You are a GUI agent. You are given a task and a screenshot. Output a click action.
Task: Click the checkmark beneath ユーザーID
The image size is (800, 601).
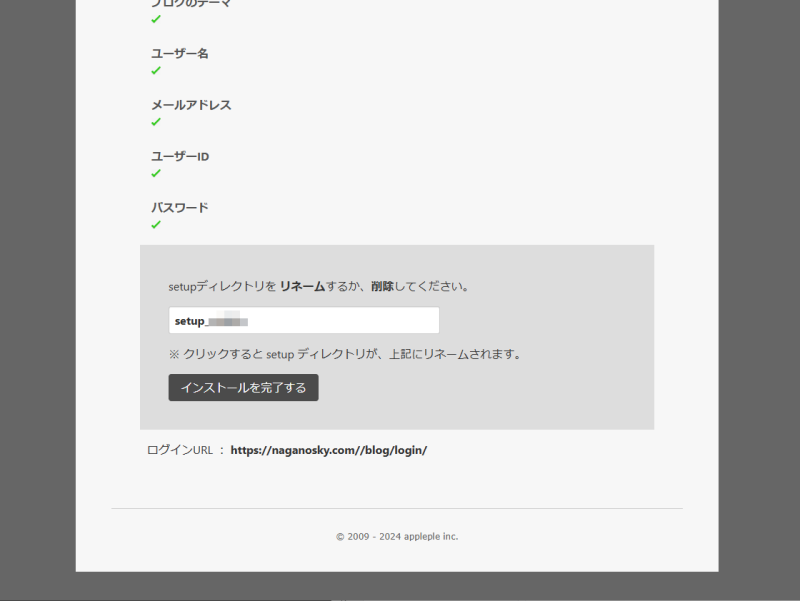pyautogui.click(x=156, y=173)
